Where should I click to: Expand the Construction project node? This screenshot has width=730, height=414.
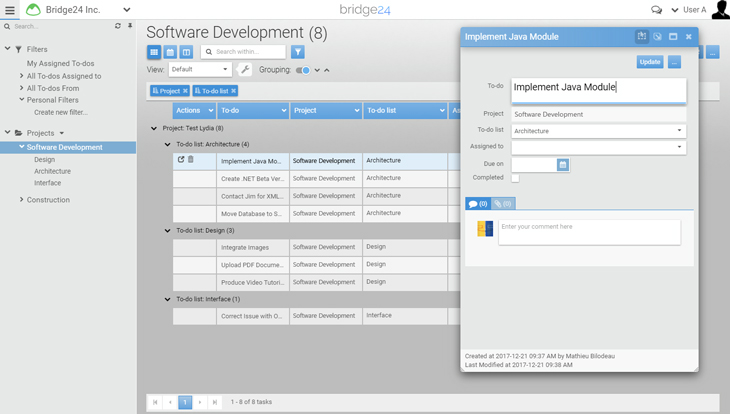(21, 199)
